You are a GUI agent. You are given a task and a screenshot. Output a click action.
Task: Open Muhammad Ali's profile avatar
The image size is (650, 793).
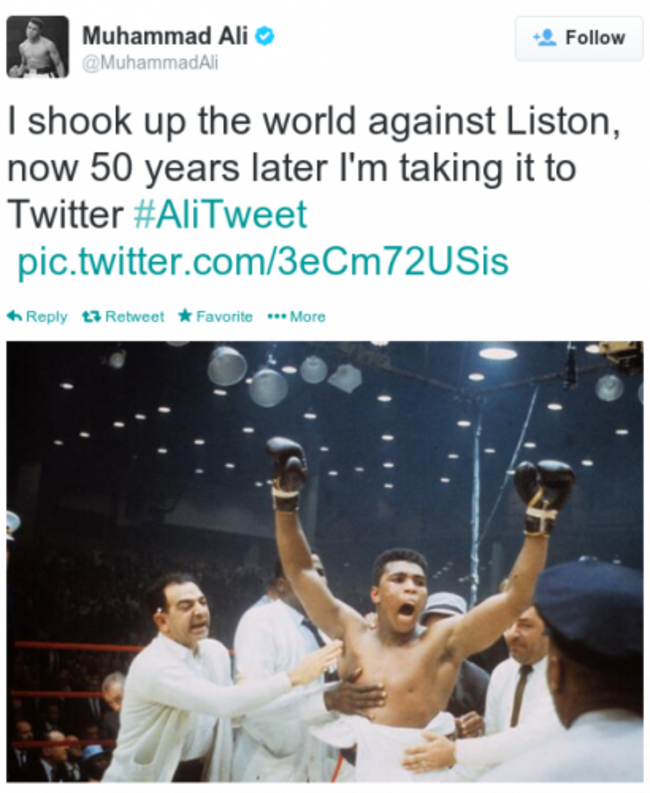[x=37, y=46]
